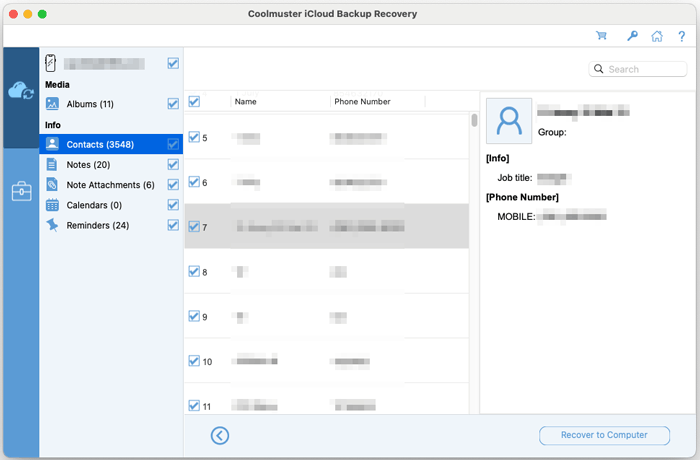
Task: Select Contacts (3548) category
Action: point(111,144)
